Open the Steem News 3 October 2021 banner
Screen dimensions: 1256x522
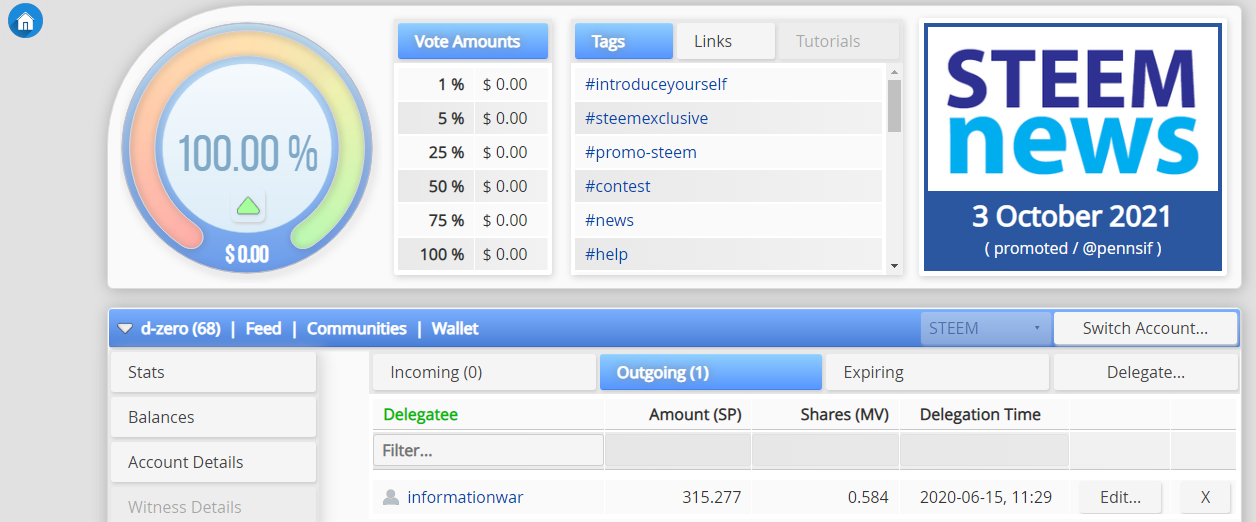point(1072,147)
